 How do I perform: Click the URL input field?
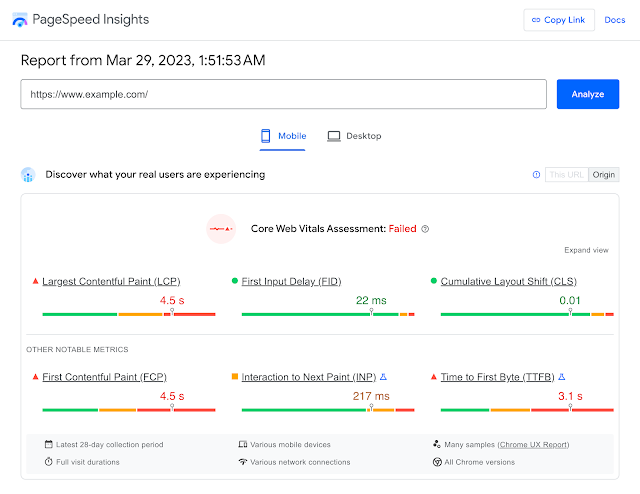click(283, 94)
